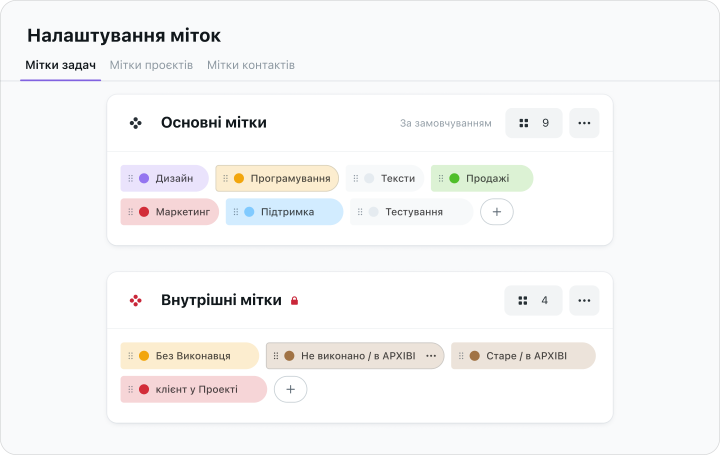Click the Основні мітки group title
This screenshot has height=455, width=720.
[214, 123]
